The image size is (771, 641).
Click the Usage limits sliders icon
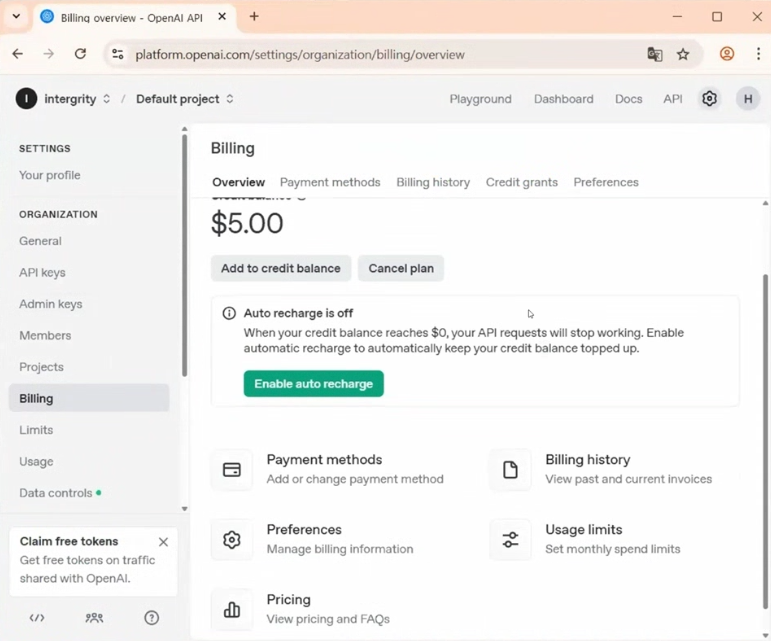point(510,540)
